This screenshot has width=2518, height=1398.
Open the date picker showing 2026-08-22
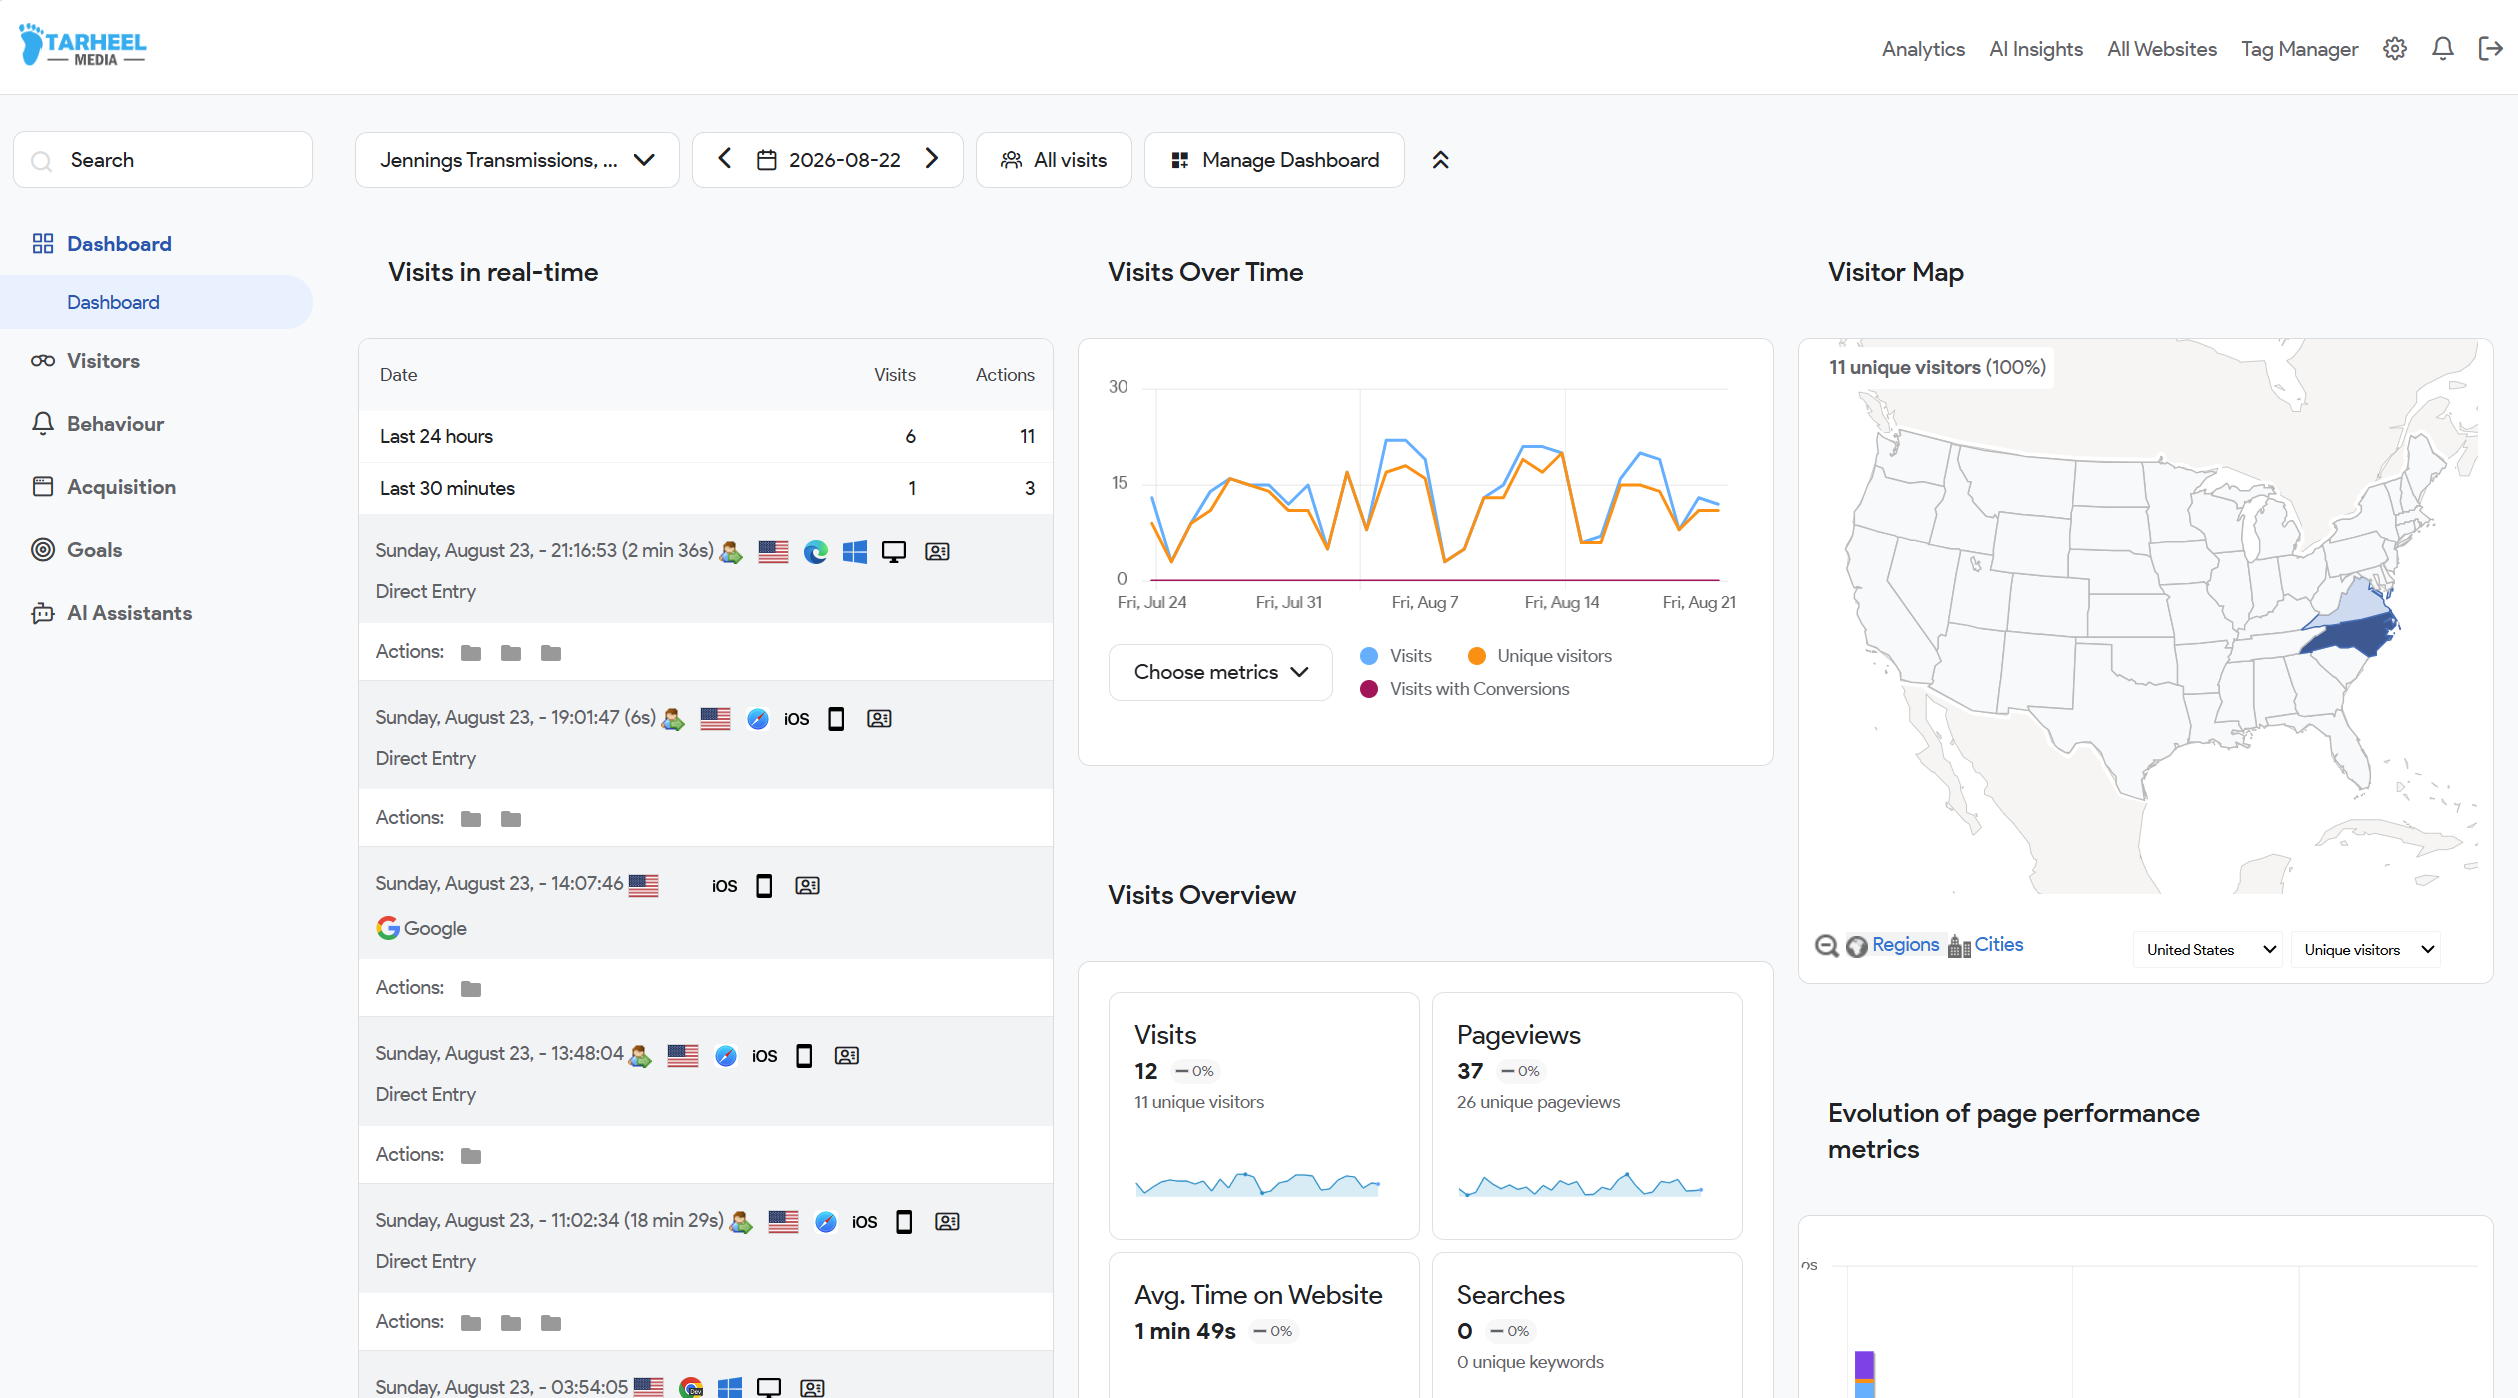coord(829,160)
